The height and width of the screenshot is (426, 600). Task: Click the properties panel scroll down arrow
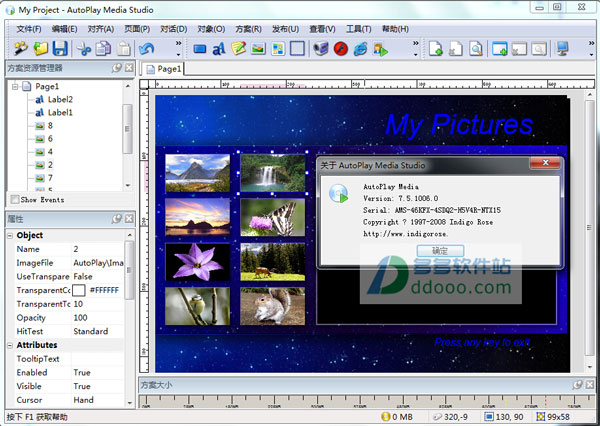coord(130,402)
